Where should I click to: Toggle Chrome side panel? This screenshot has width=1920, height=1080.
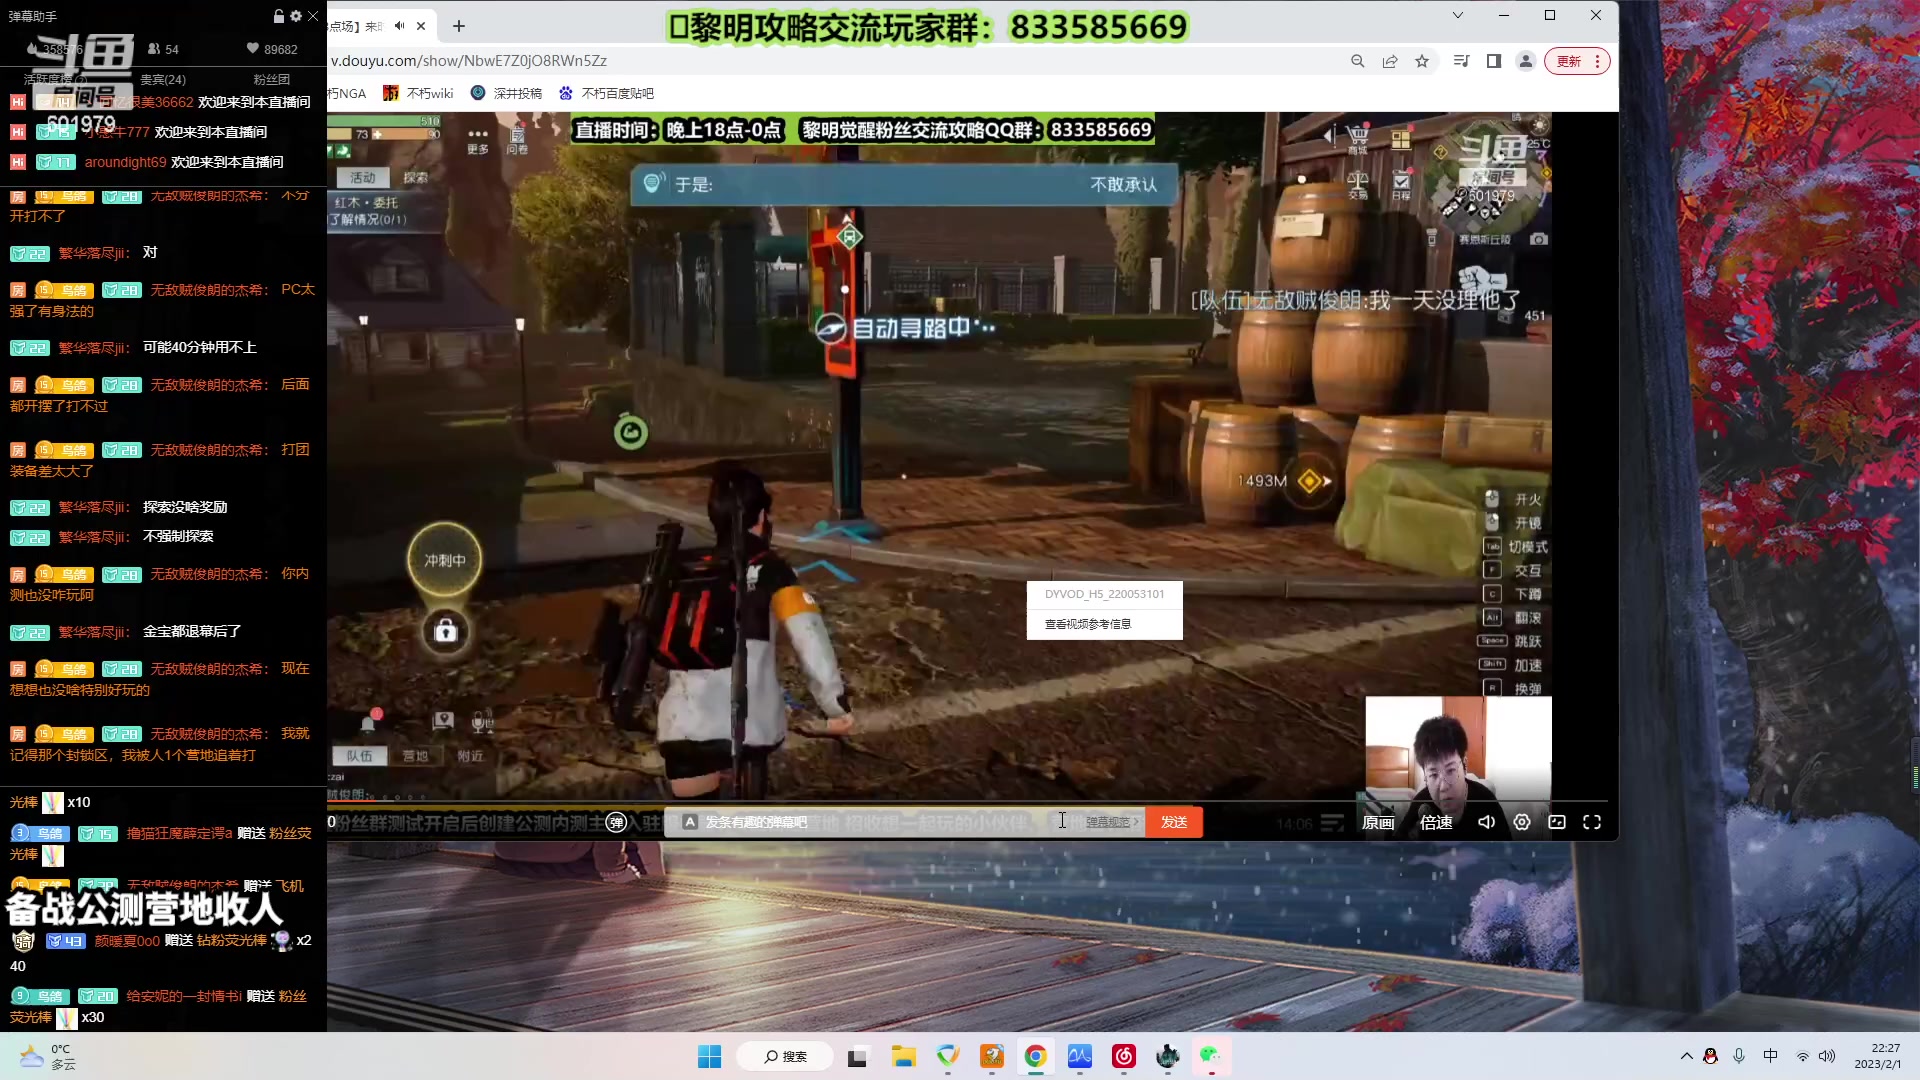click(x=1494, y=61)
